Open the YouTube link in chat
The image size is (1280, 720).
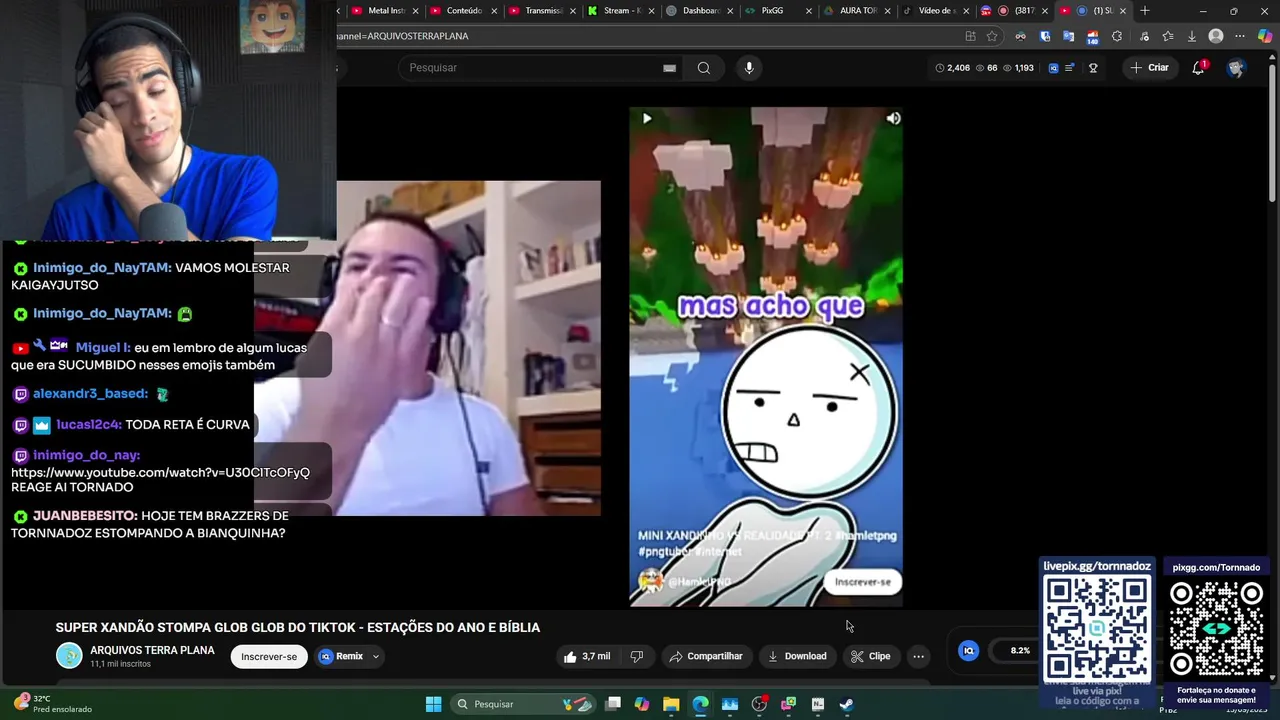point(160,472)
